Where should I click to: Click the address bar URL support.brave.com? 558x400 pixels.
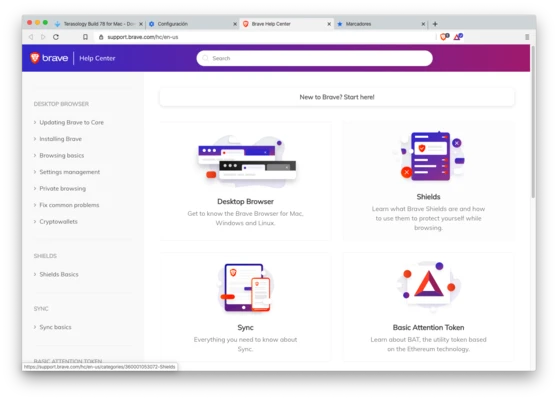point(143,37)
